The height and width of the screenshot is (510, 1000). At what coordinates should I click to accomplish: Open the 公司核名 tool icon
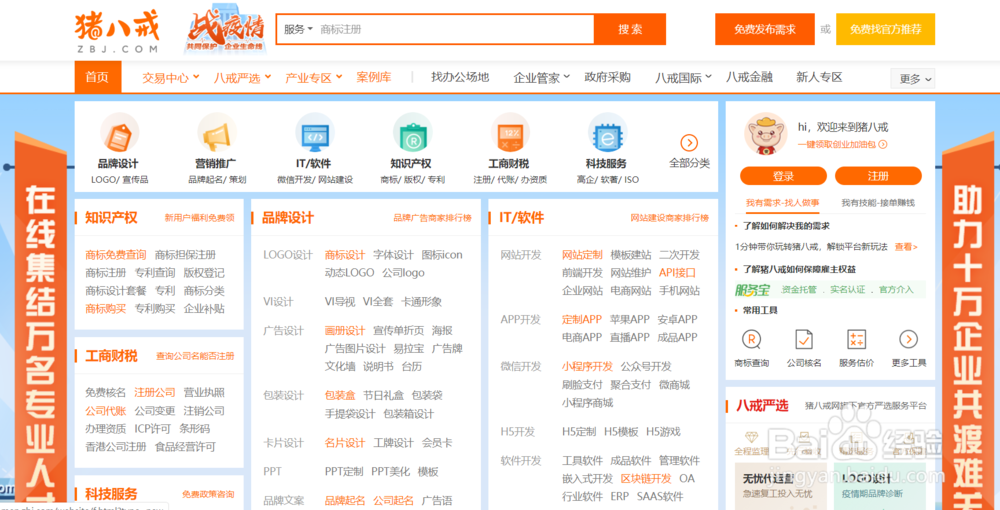[x=804, y=339]
